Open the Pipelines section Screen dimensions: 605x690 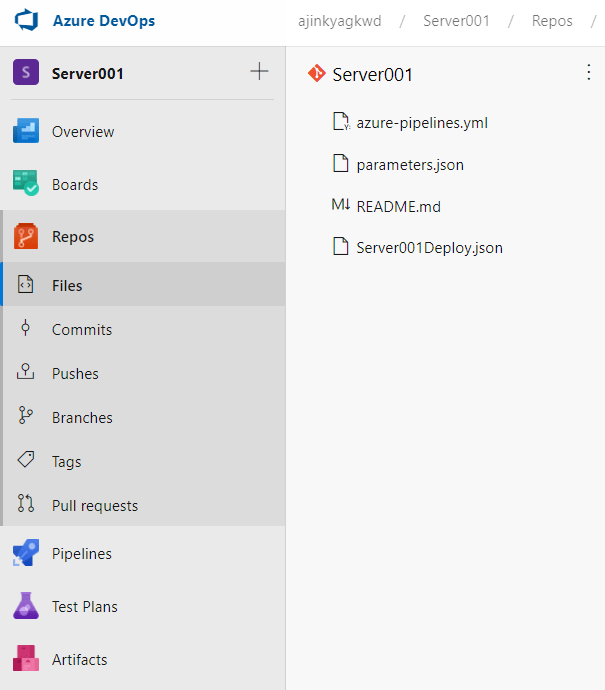[81, 554]
